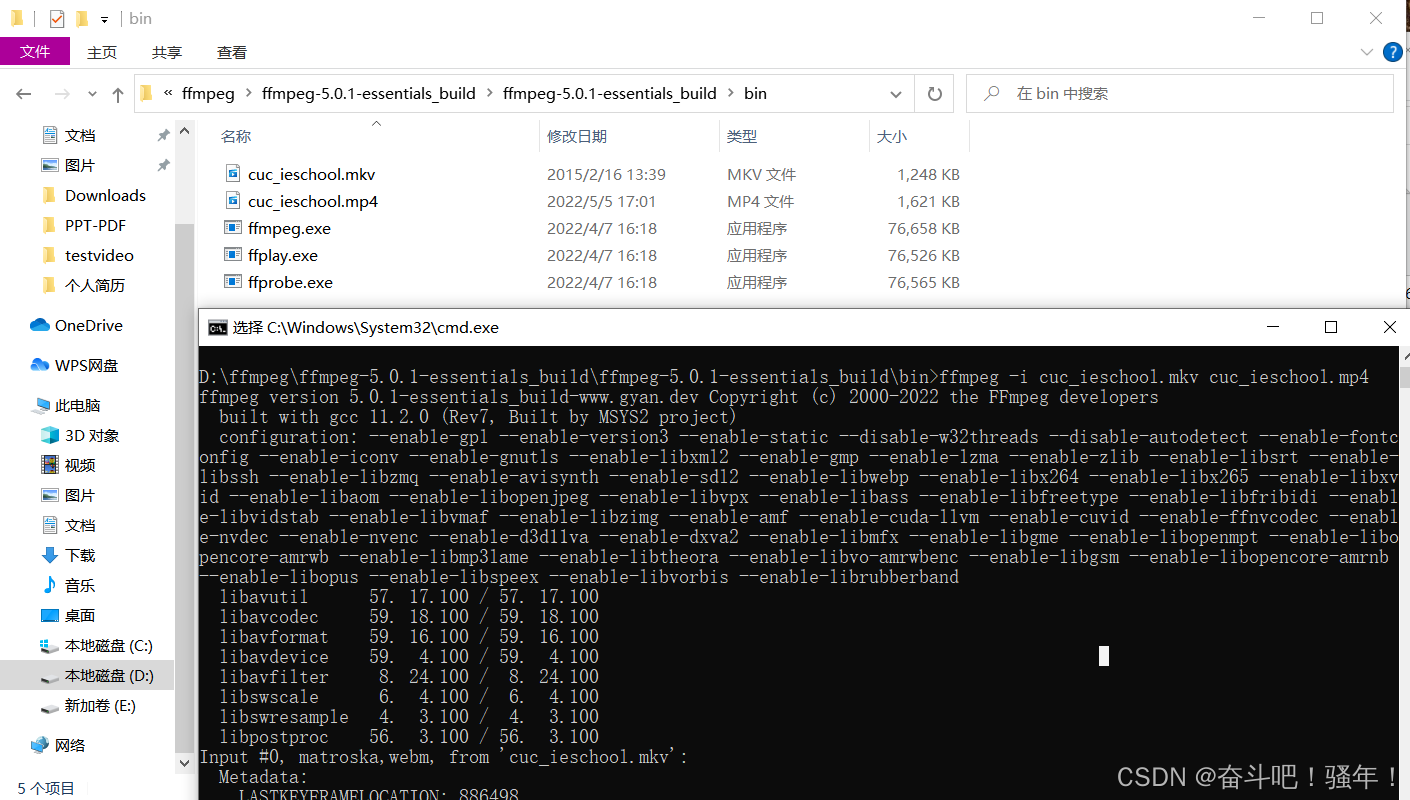Sort files by 大小 column

point(892,136)
